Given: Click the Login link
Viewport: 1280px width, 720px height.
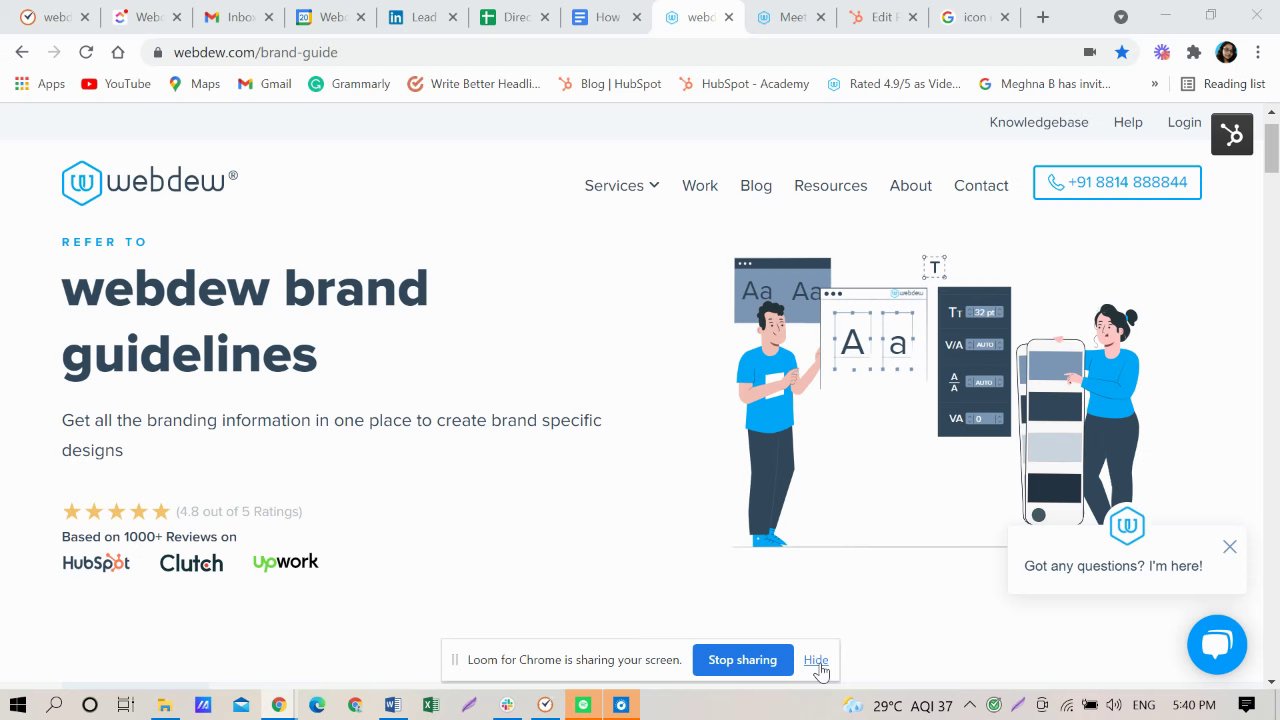Looking at the screenshot, I should [1184, 122].
